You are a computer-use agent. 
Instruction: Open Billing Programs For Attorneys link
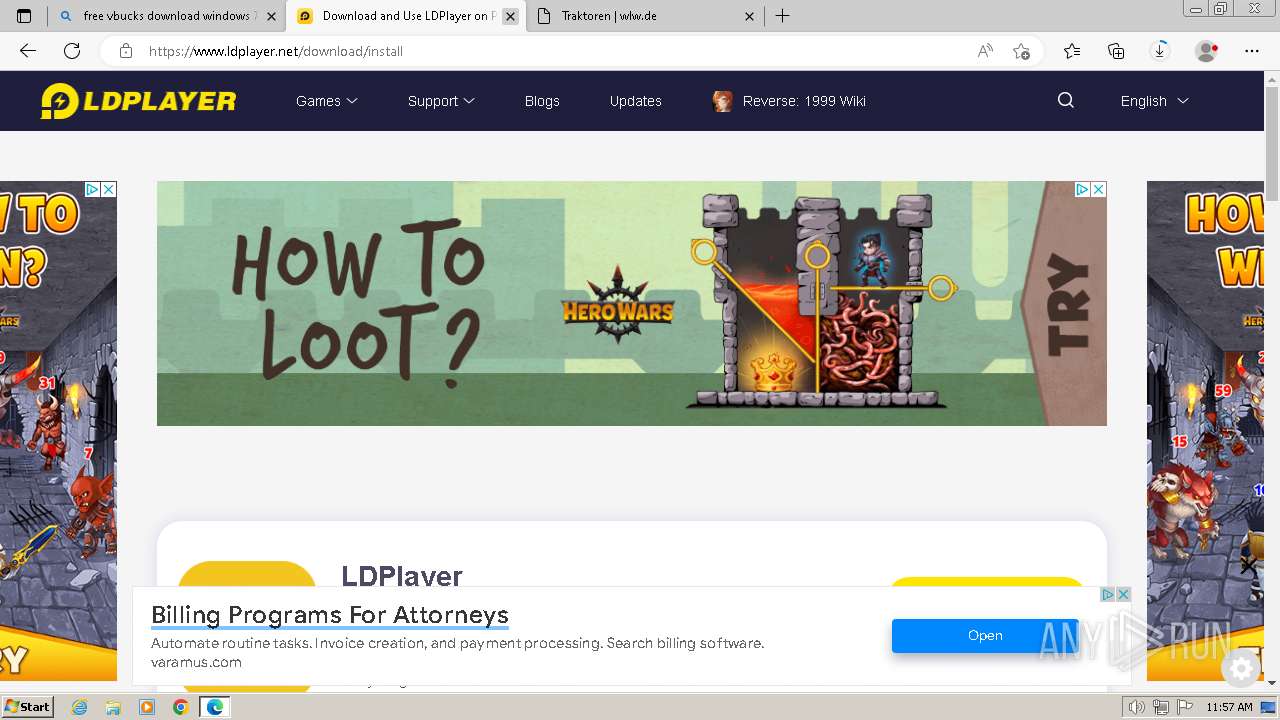[330, 615]
